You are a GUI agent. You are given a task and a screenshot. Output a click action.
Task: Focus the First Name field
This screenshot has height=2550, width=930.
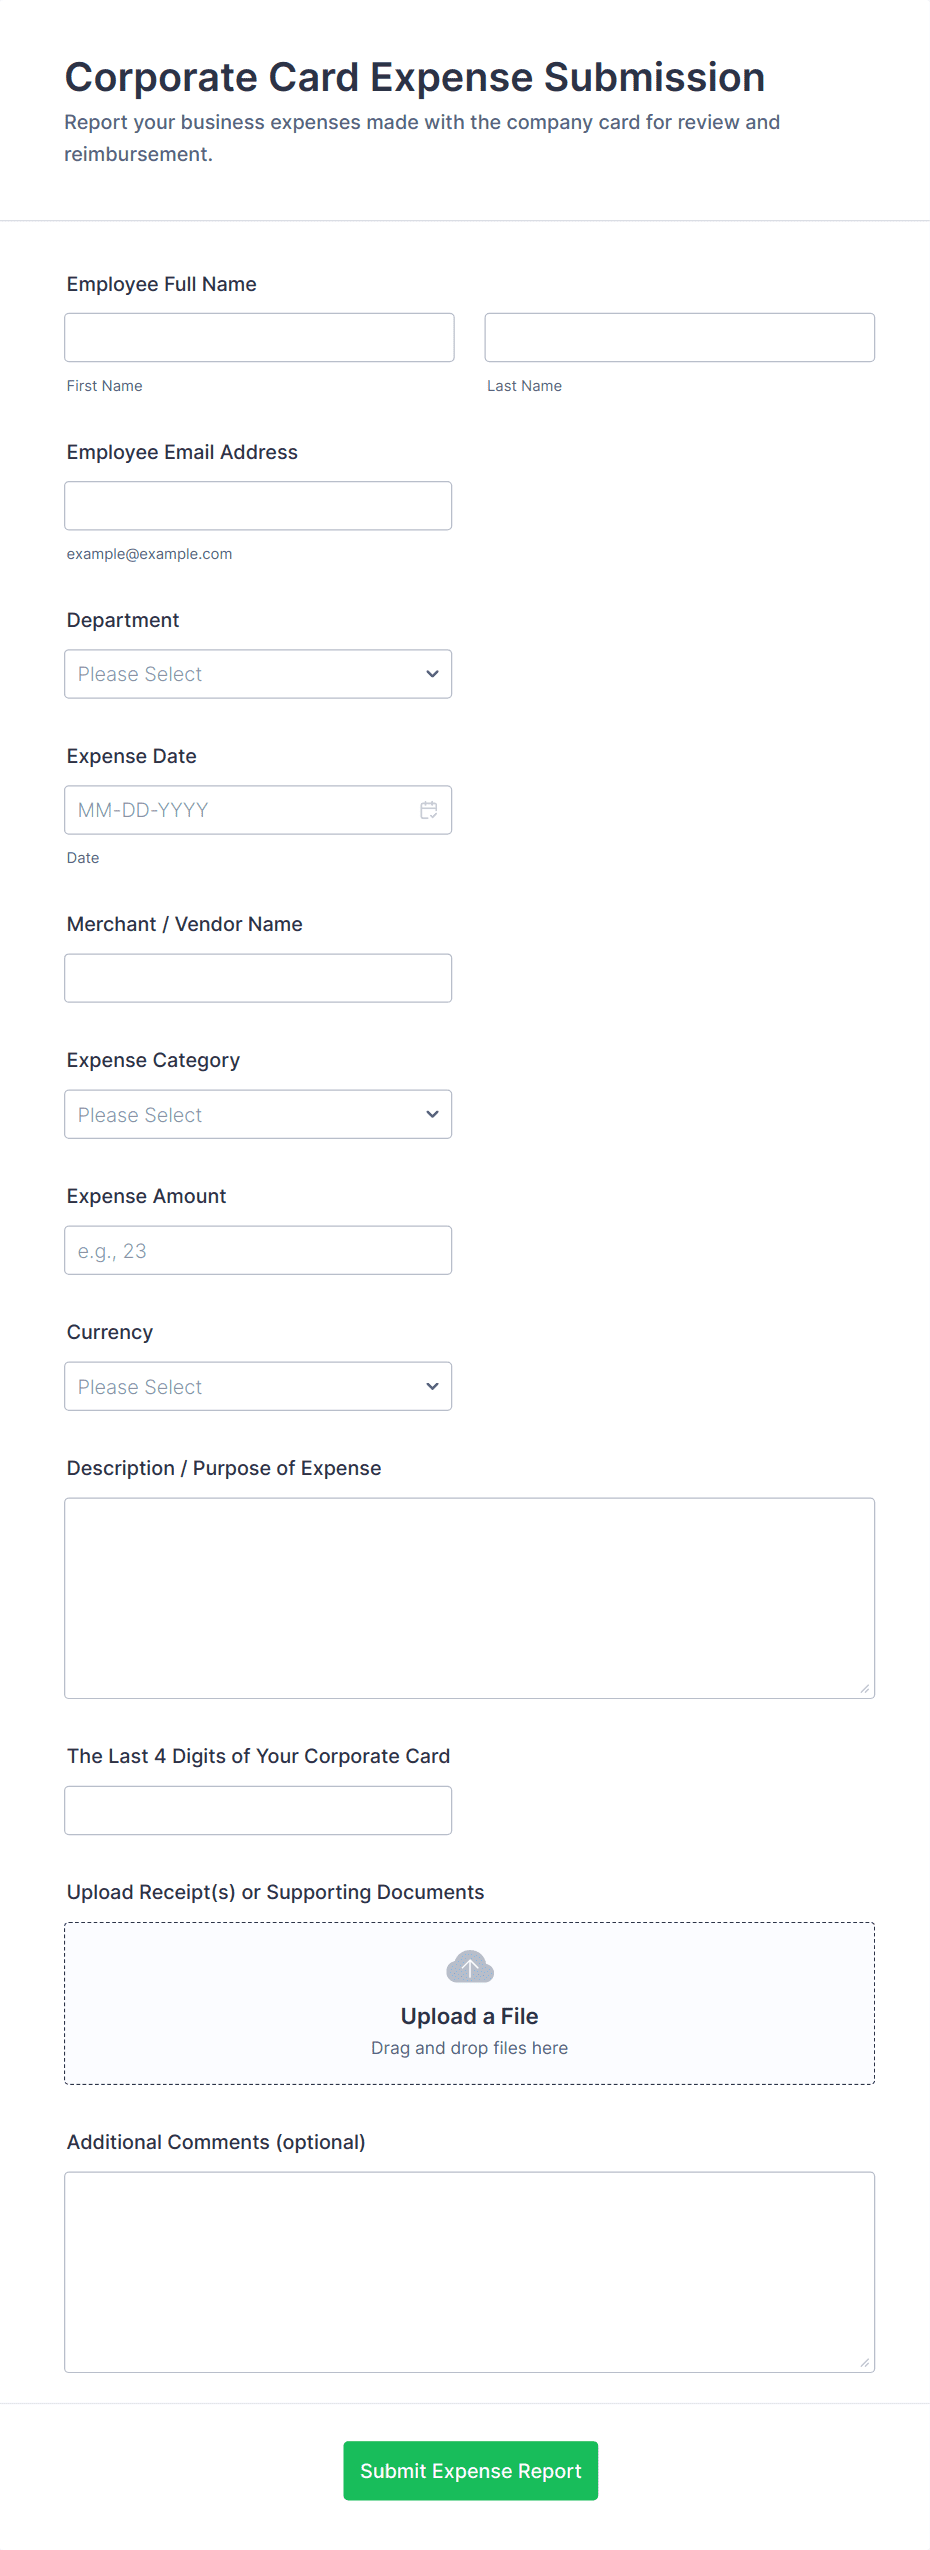click(259, 338)
